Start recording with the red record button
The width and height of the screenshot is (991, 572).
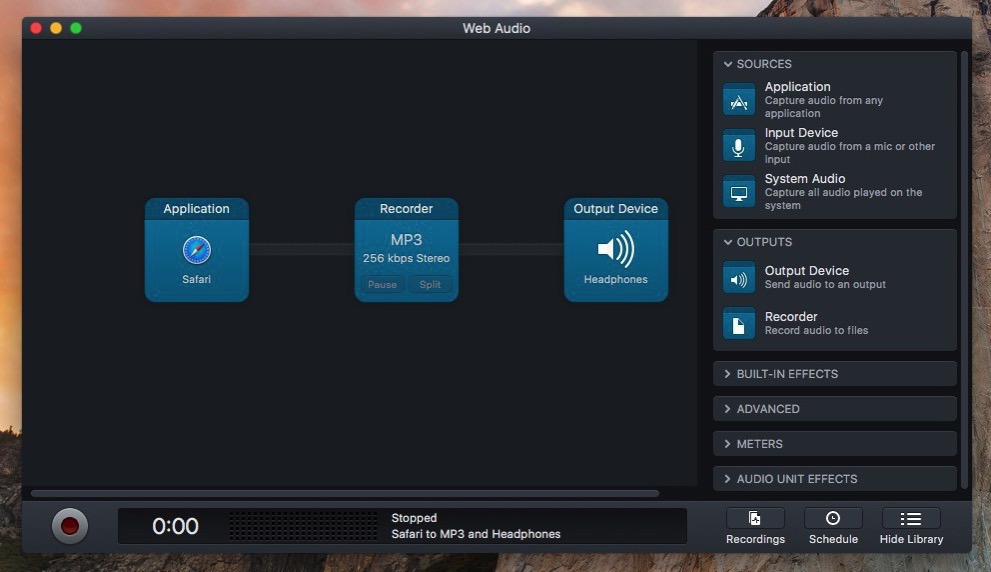coord(70,526)
